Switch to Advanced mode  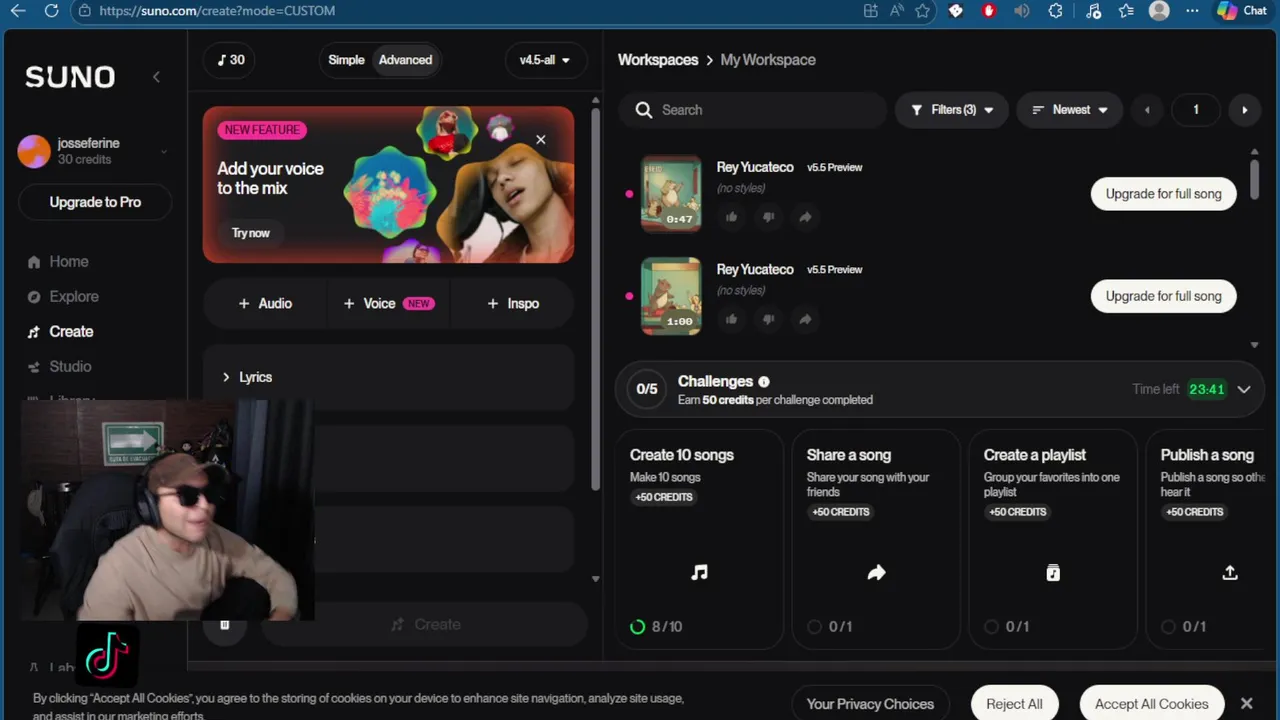point(405,60)
